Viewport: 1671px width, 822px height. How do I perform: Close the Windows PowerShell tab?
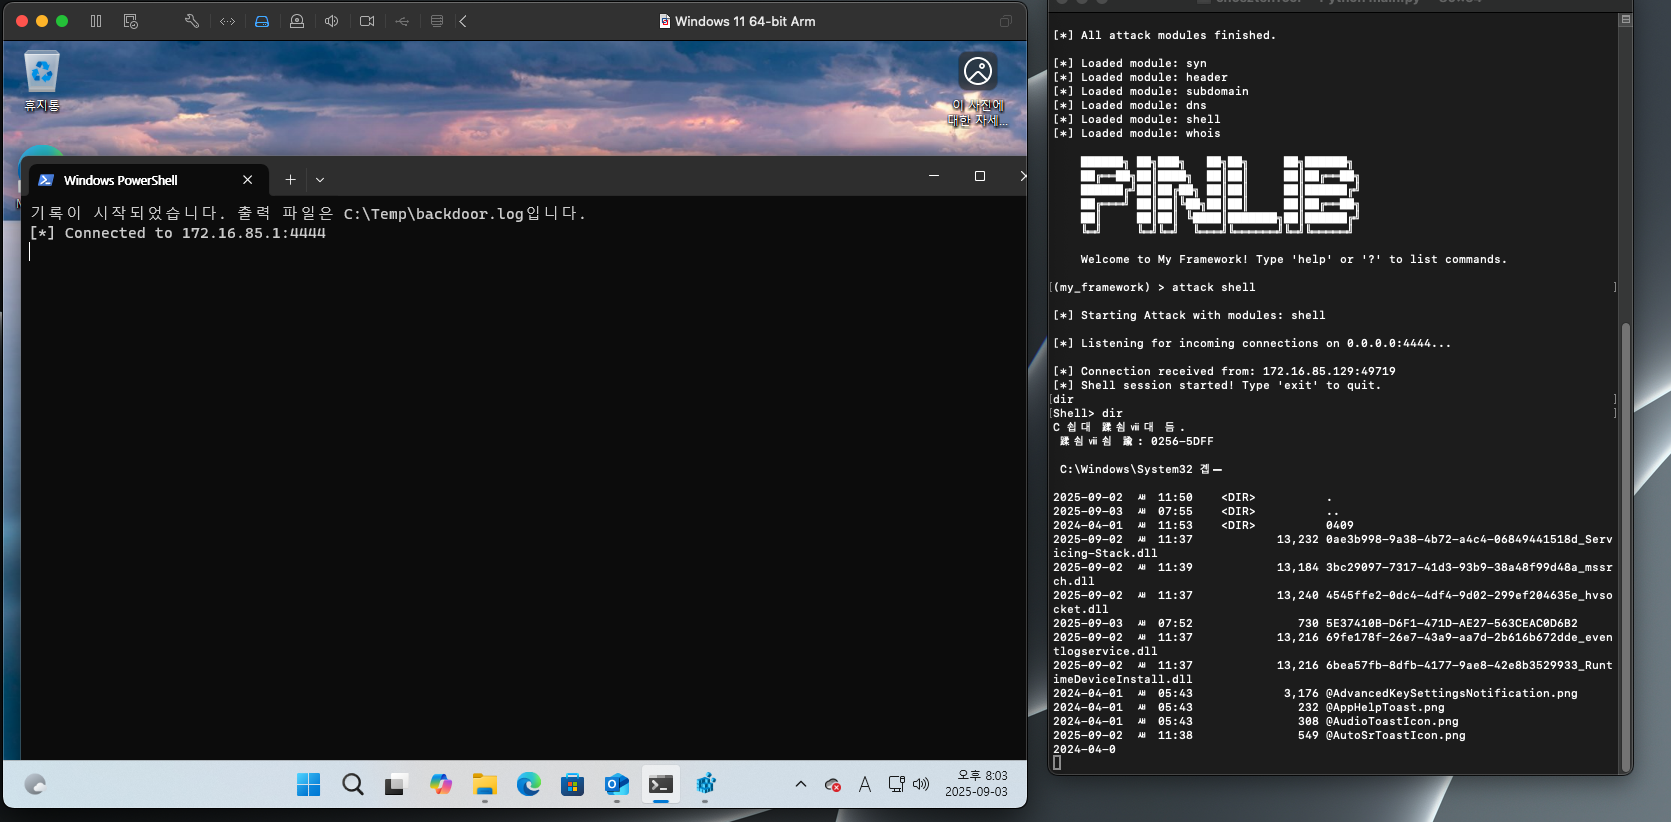[x=248, y=180]
